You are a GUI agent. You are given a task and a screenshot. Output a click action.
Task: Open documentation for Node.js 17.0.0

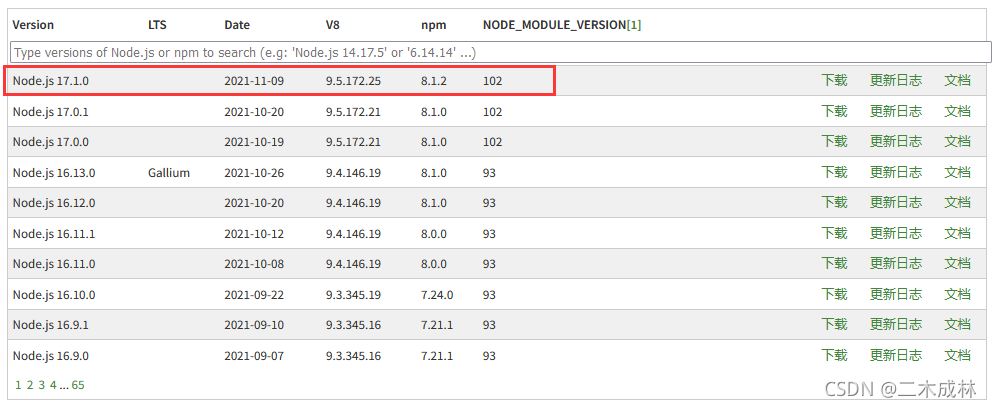(957, 142)
